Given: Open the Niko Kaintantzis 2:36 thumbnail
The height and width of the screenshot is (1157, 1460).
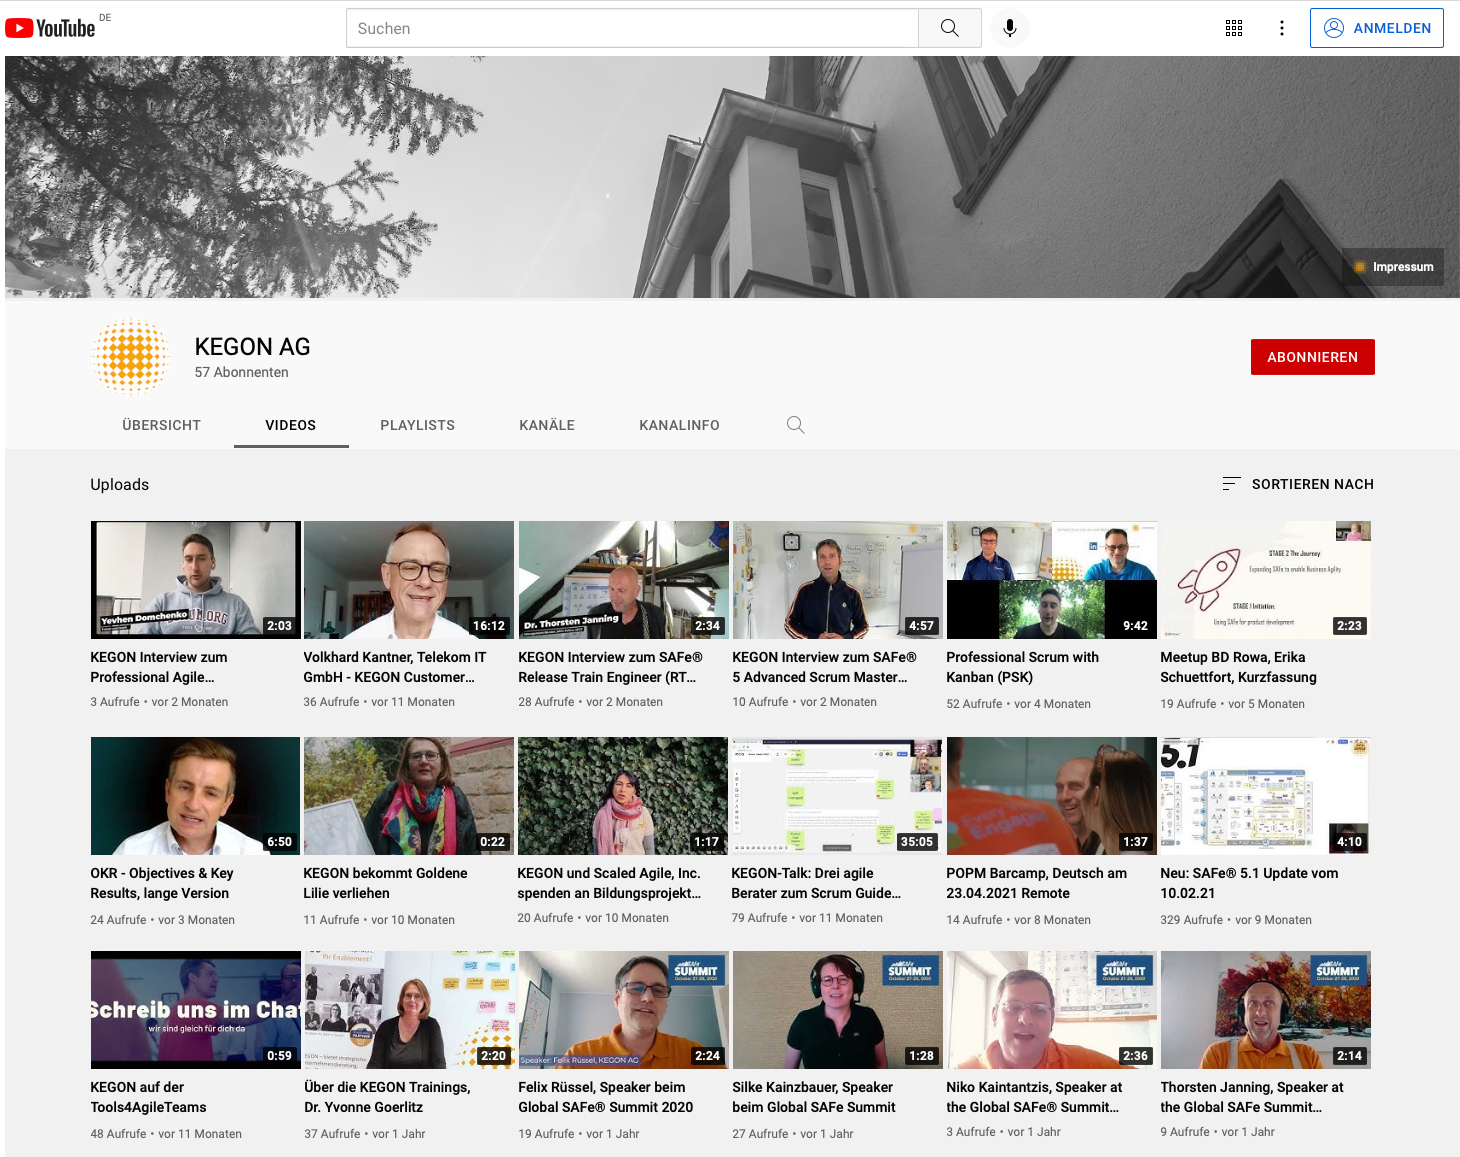Looking at the screenshot, I should coord(1051,1010).
